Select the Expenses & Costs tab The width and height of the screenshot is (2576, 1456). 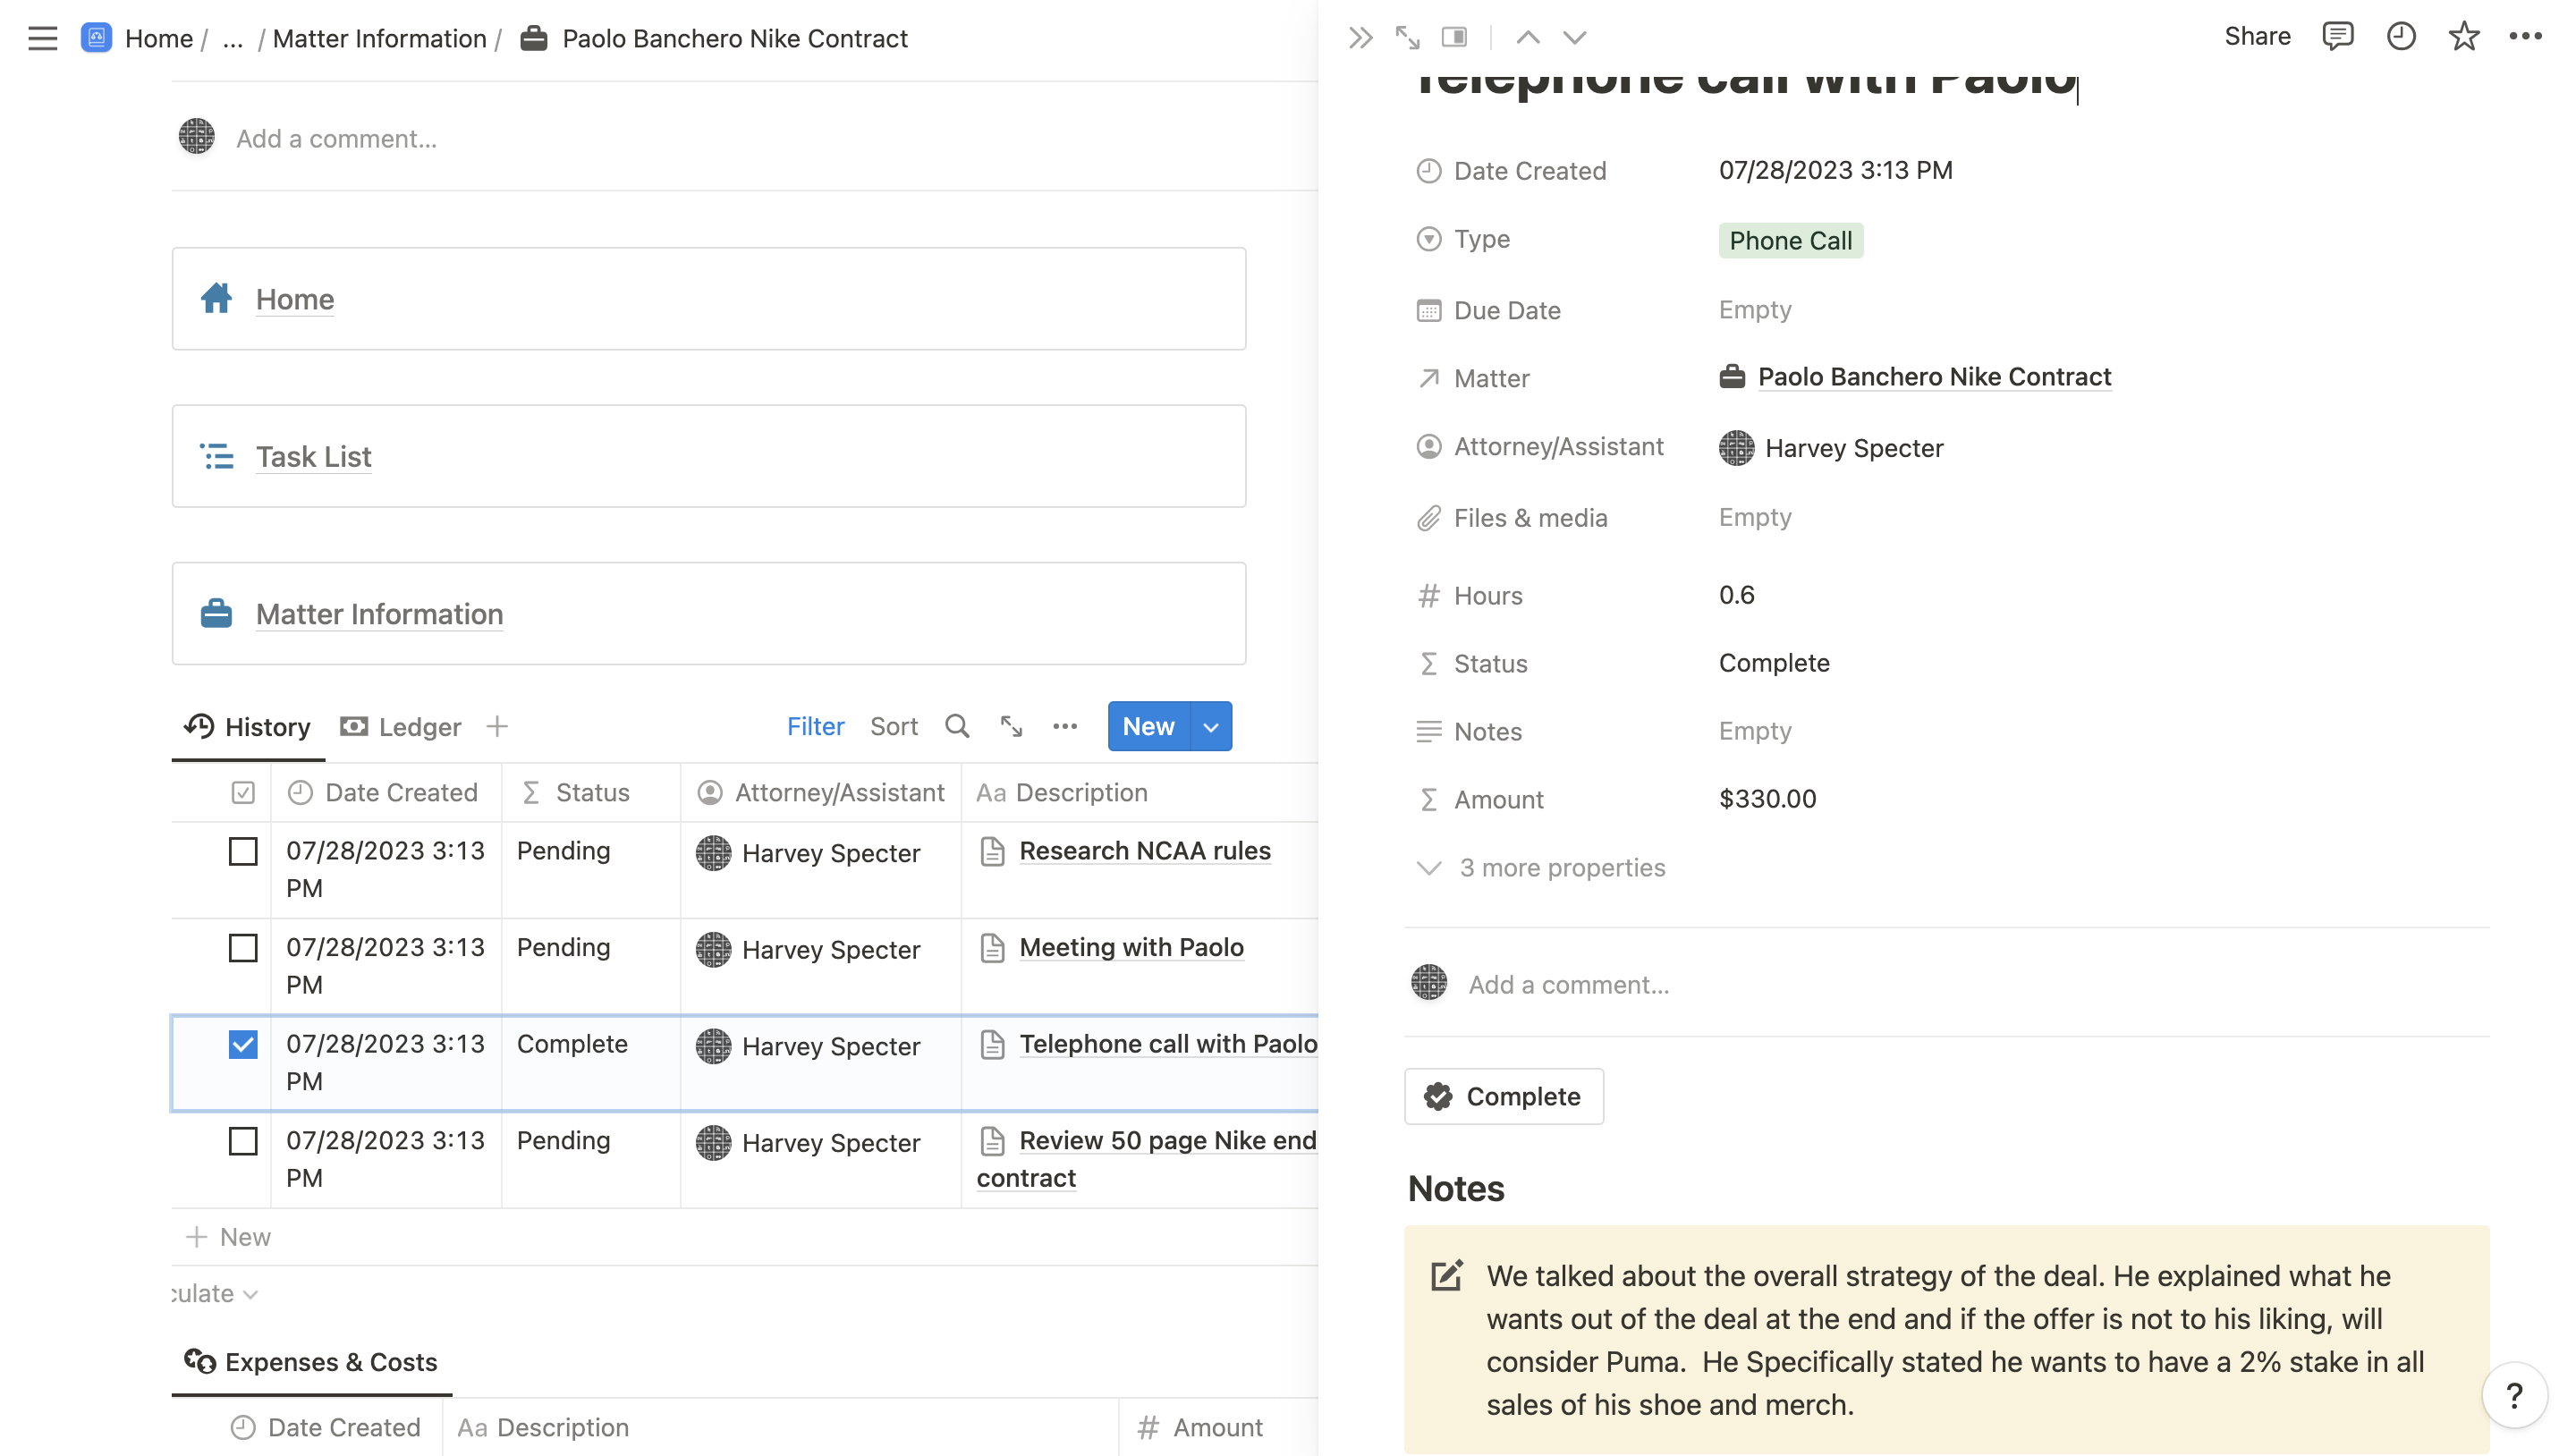pyautogui.click(x=311, y=1361)
